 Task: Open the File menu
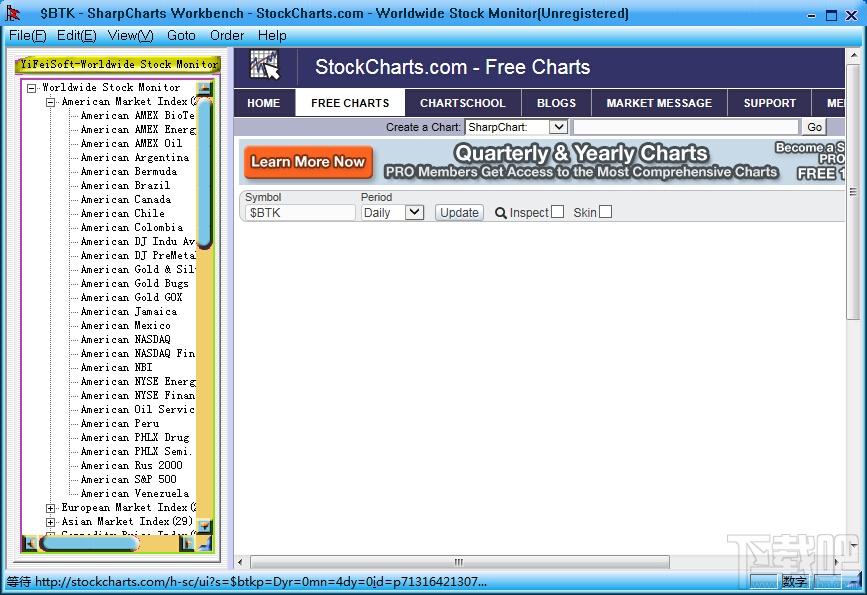pyautogui.click(x=28, y=35)
